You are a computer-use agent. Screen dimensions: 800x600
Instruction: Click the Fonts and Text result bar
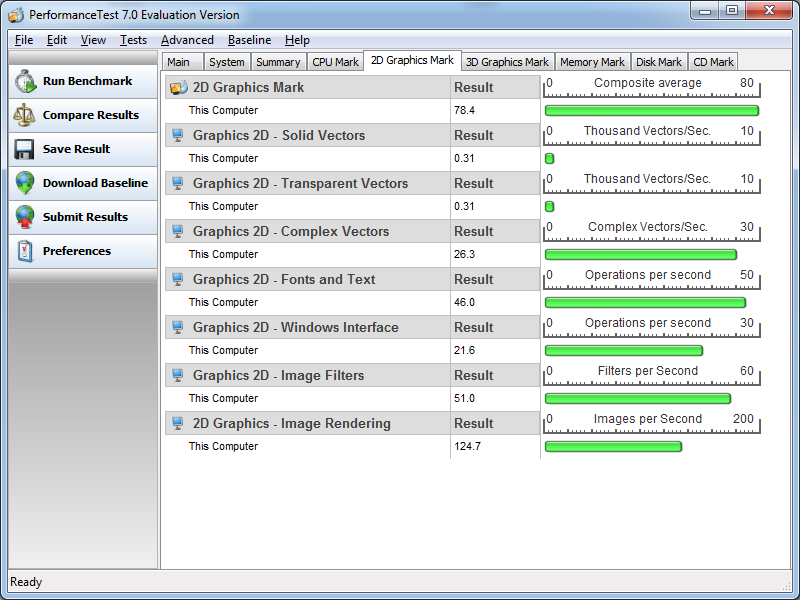(645, 303)
